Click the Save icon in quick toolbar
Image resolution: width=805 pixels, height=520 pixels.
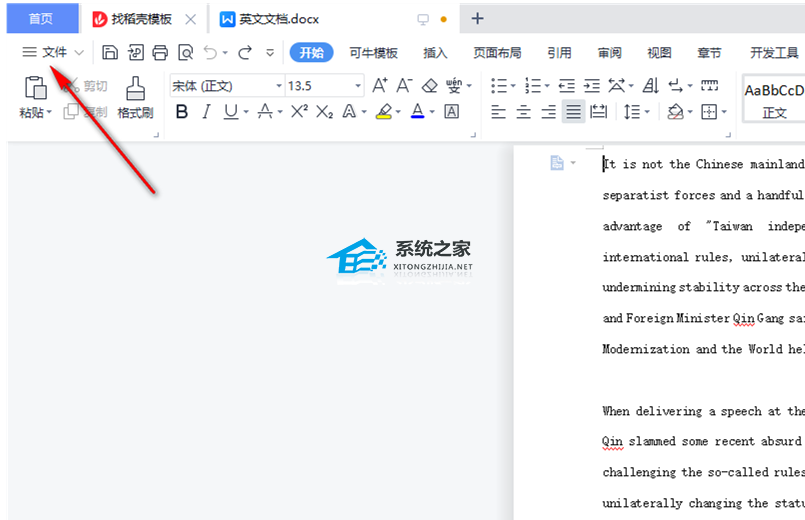(109, 52)
